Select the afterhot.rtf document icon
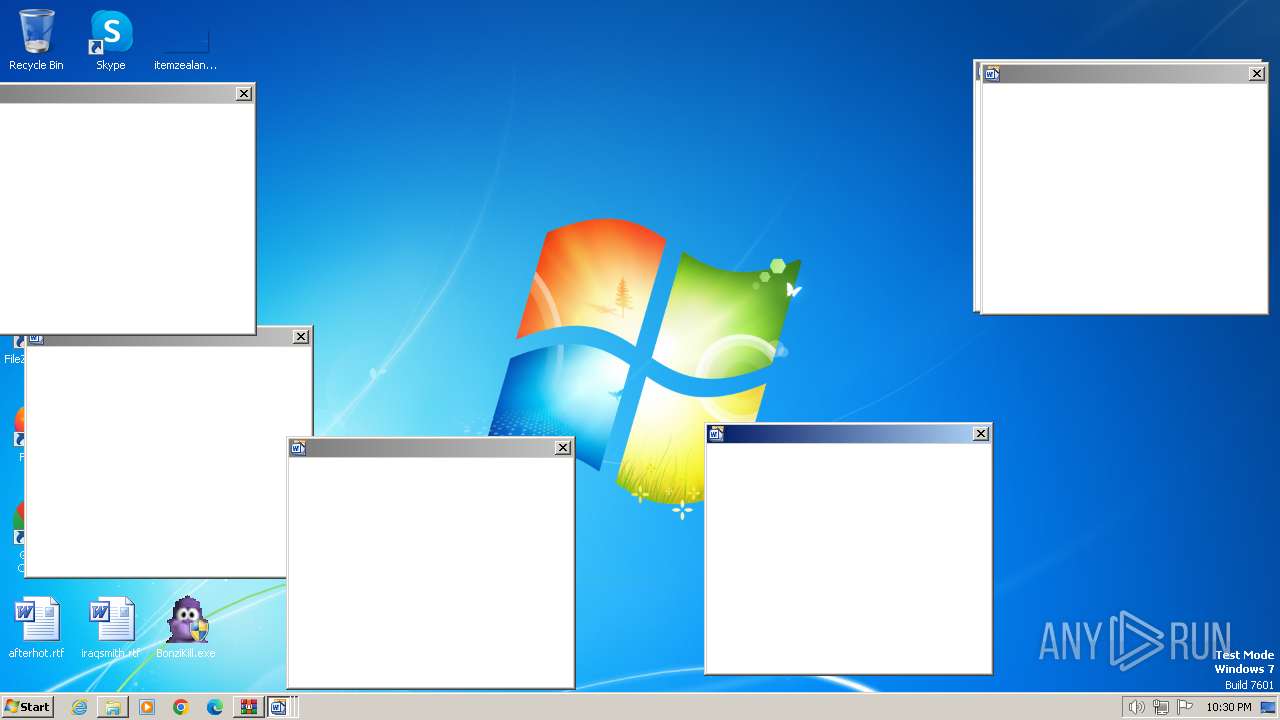 click(37, 628)
